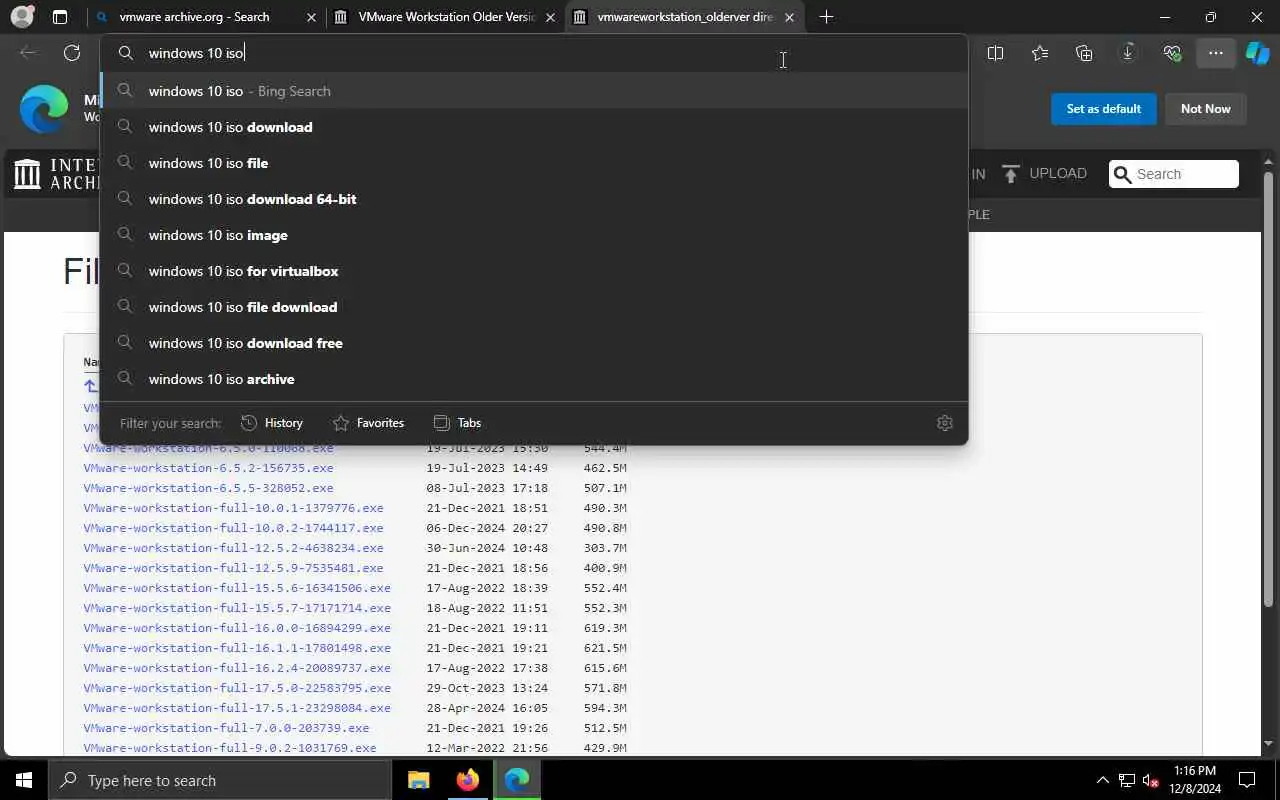Open VMware-workstation-6.5.2-156735.exe link
This screenshot has width=1280, height=800.
[x=208, y=468]
